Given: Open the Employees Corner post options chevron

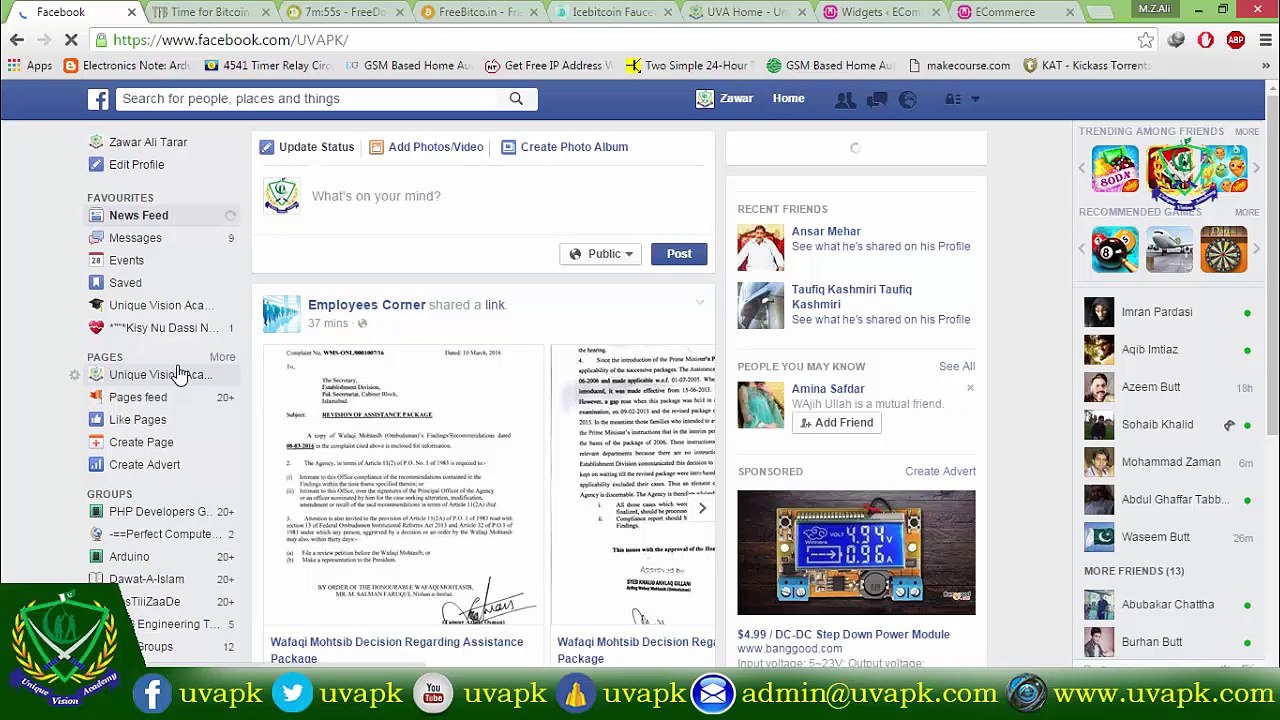Looking at the screenshot, I should point(700,303).
